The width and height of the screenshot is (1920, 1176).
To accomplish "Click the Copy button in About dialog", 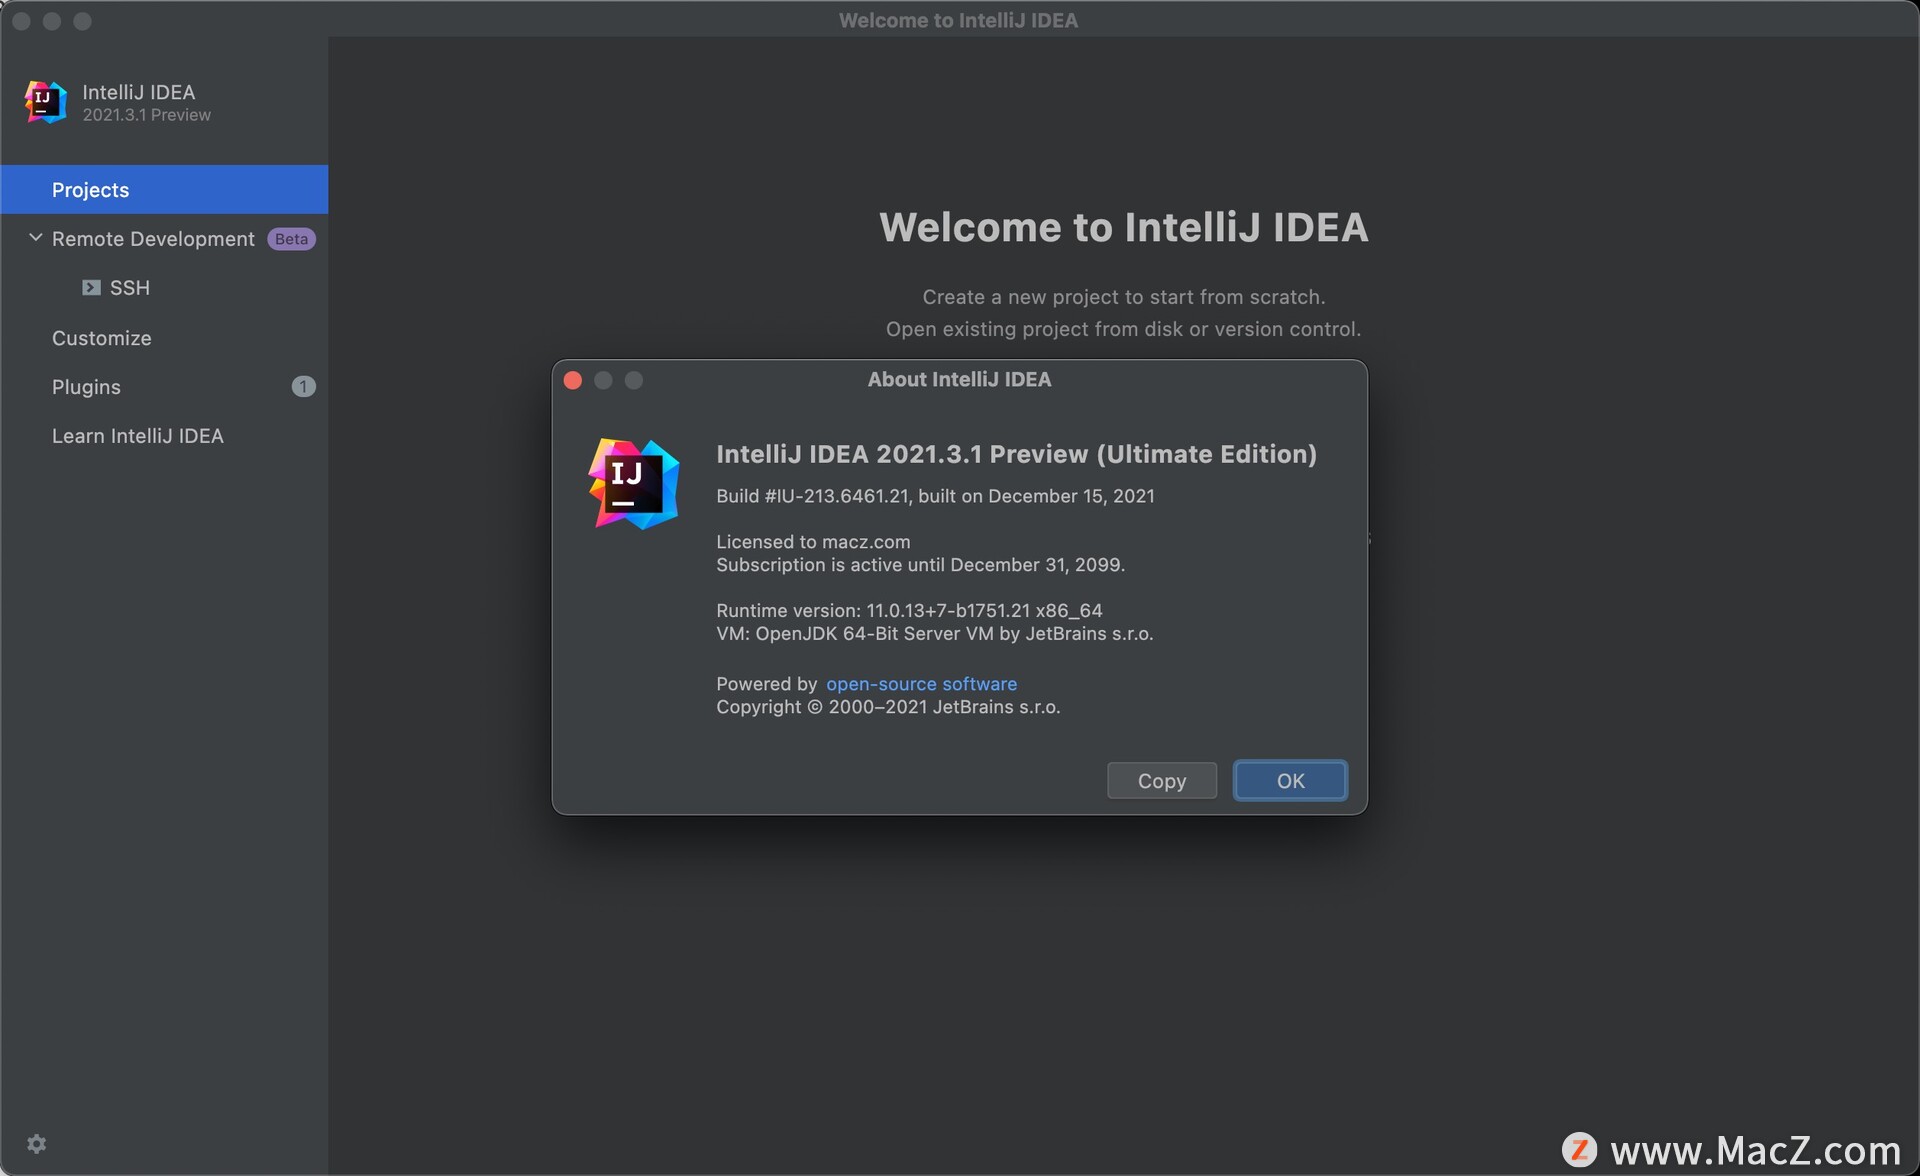I will [1162, 781].
